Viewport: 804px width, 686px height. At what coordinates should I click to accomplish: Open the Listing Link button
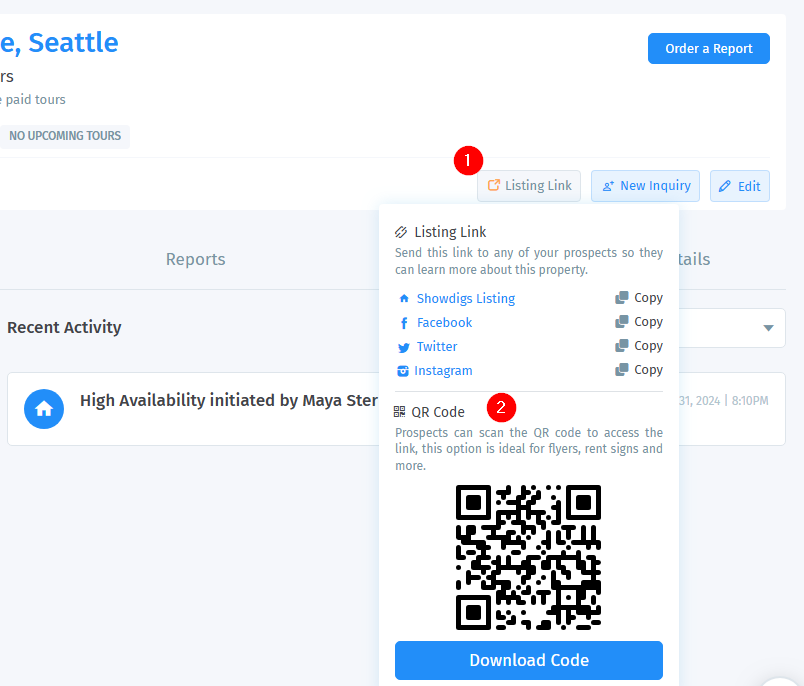click(529, 186)
